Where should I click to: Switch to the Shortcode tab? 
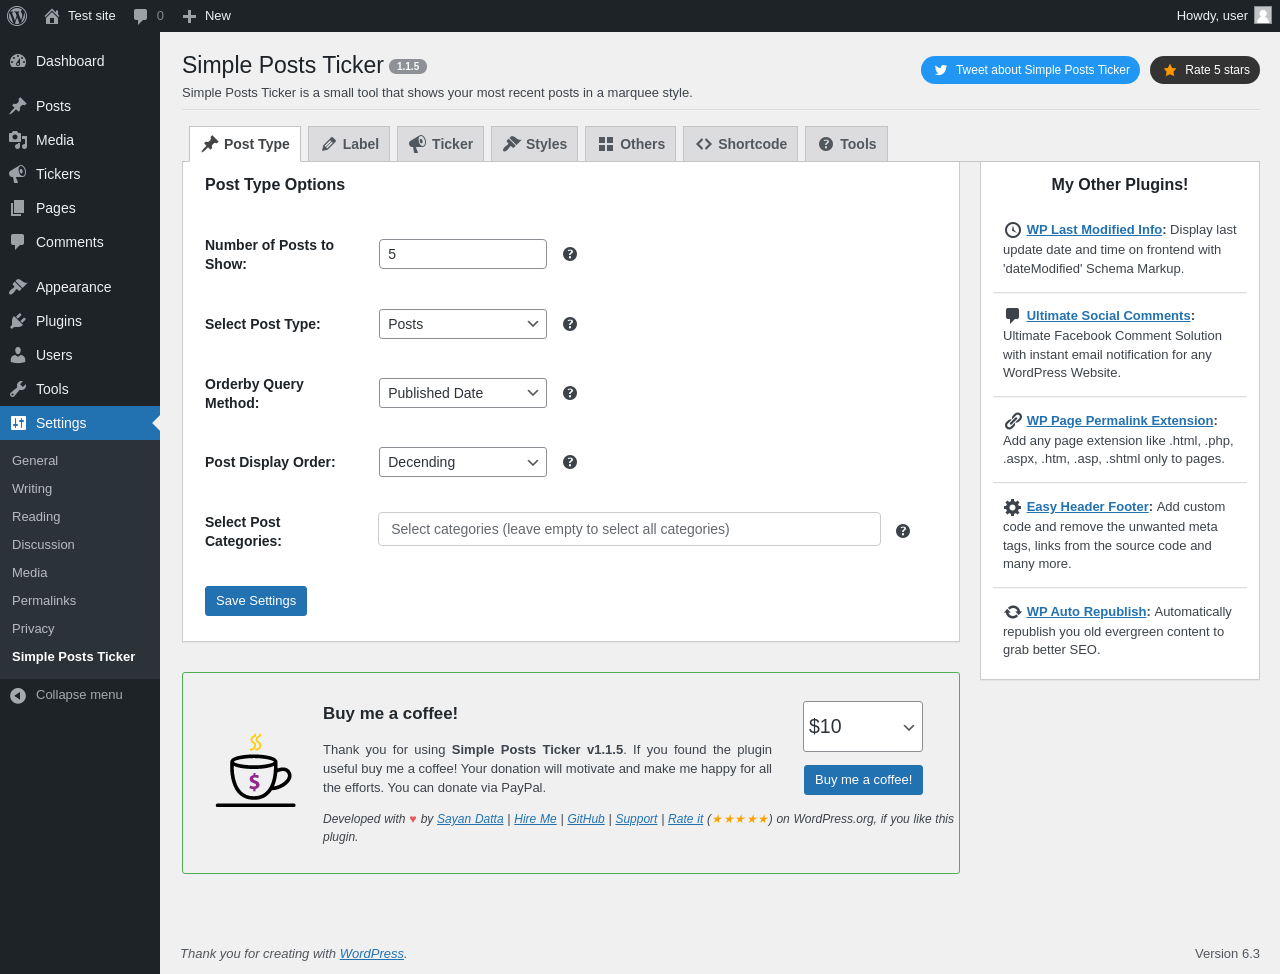coord(740,144)
